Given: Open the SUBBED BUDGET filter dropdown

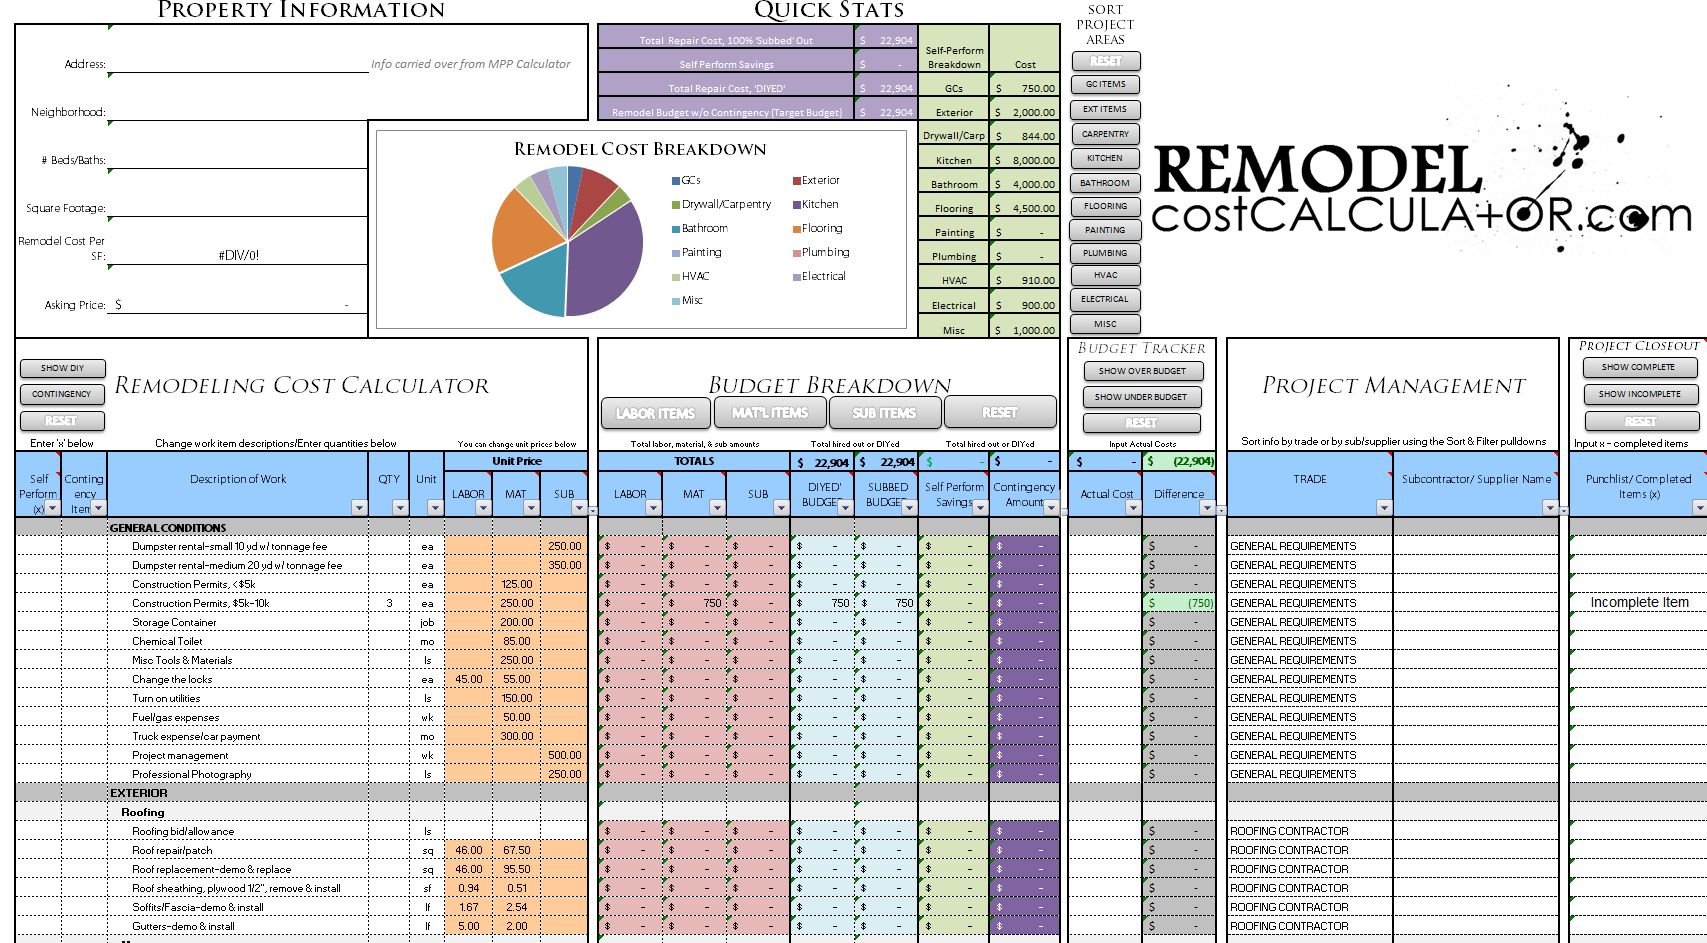Looking at the screenshot, I should (909, 508).
